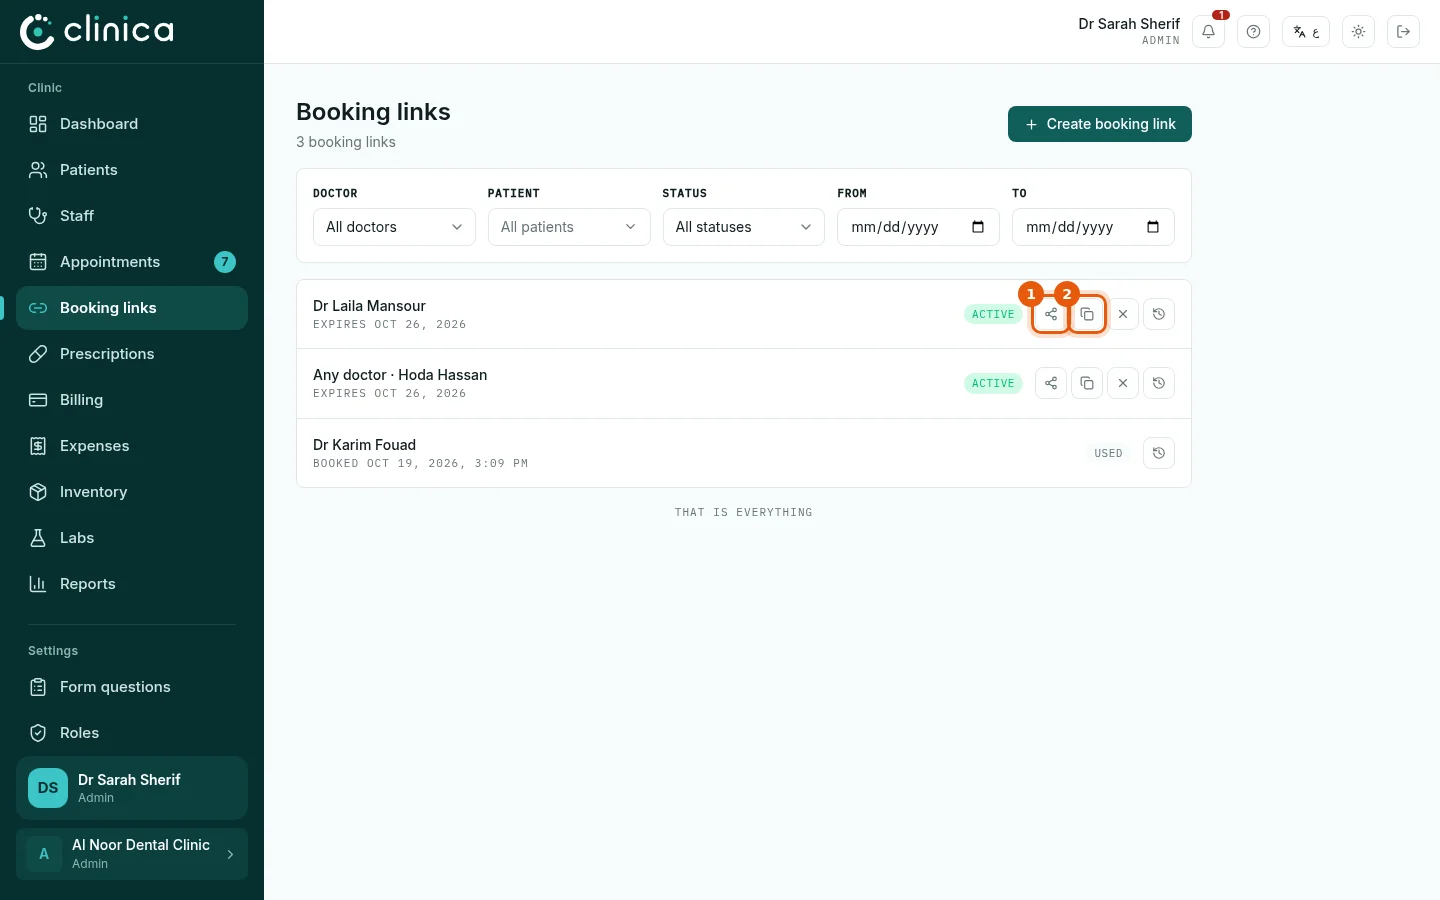Open Roles settings

pyautogui.click(x=132, y=733)
